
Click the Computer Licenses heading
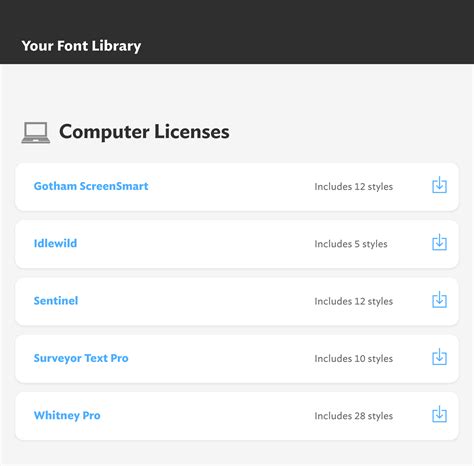pyautogui.click(x=144, y=132)
